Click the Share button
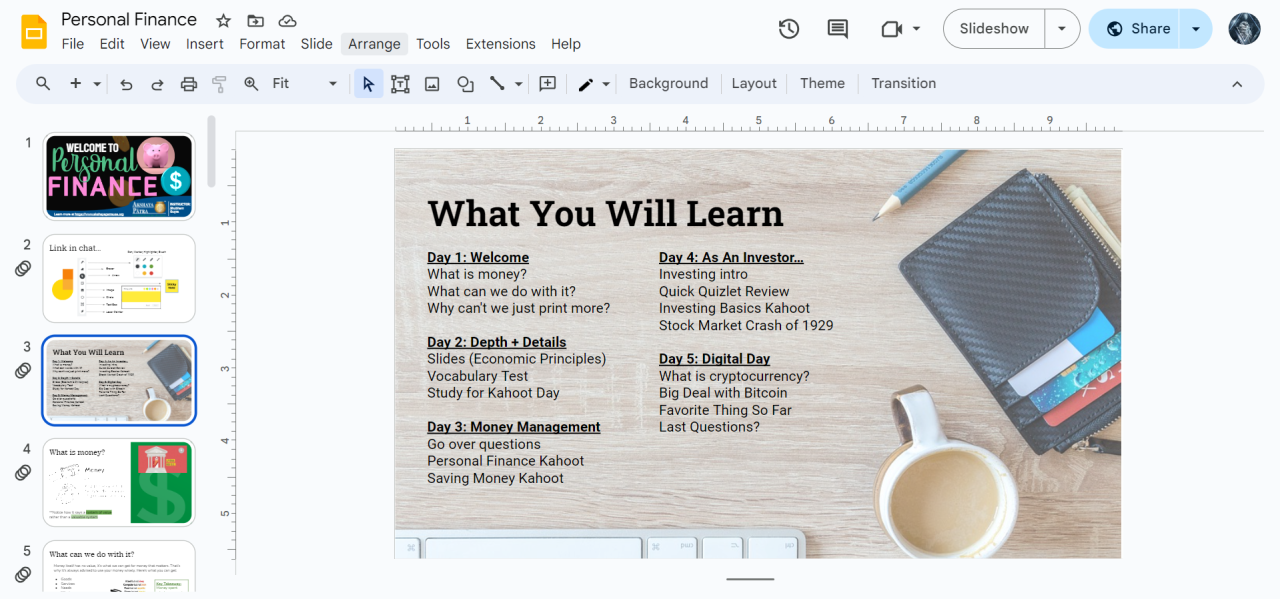 [1136, 29]
